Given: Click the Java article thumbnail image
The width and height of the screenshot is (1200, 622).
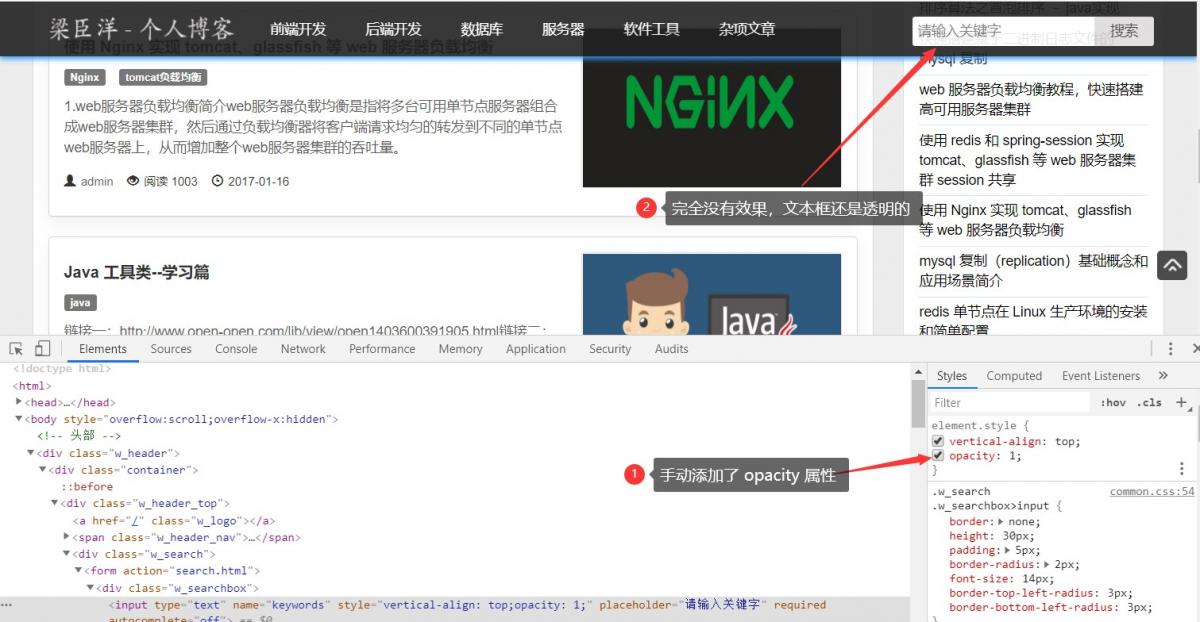Looking at the screenshot, I should pos(712,294).
